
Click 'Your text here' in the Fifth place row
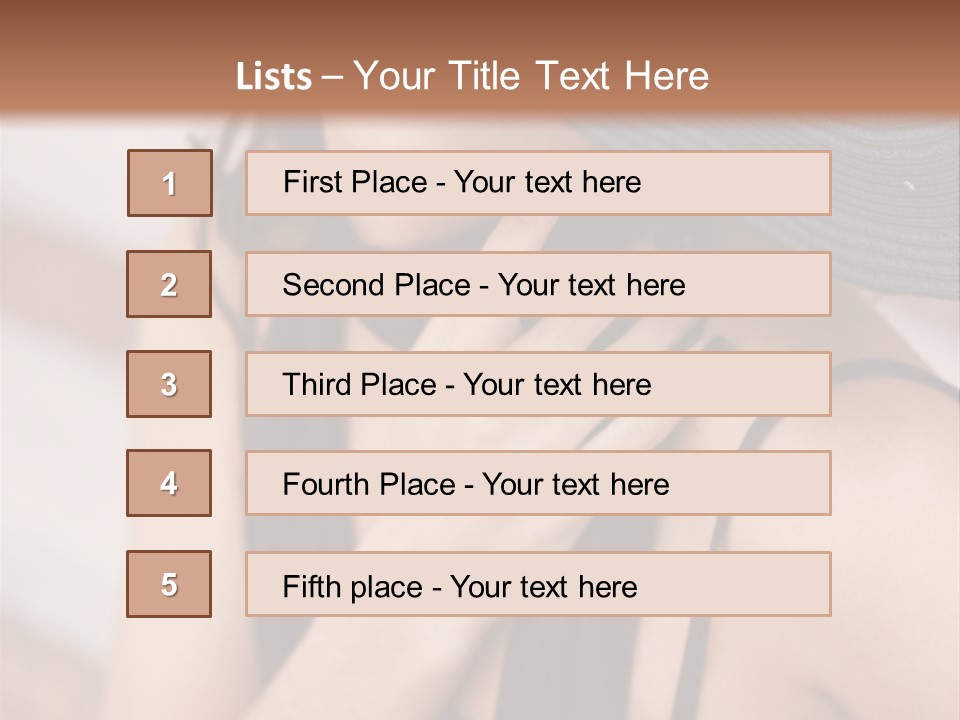coord(543,586)
